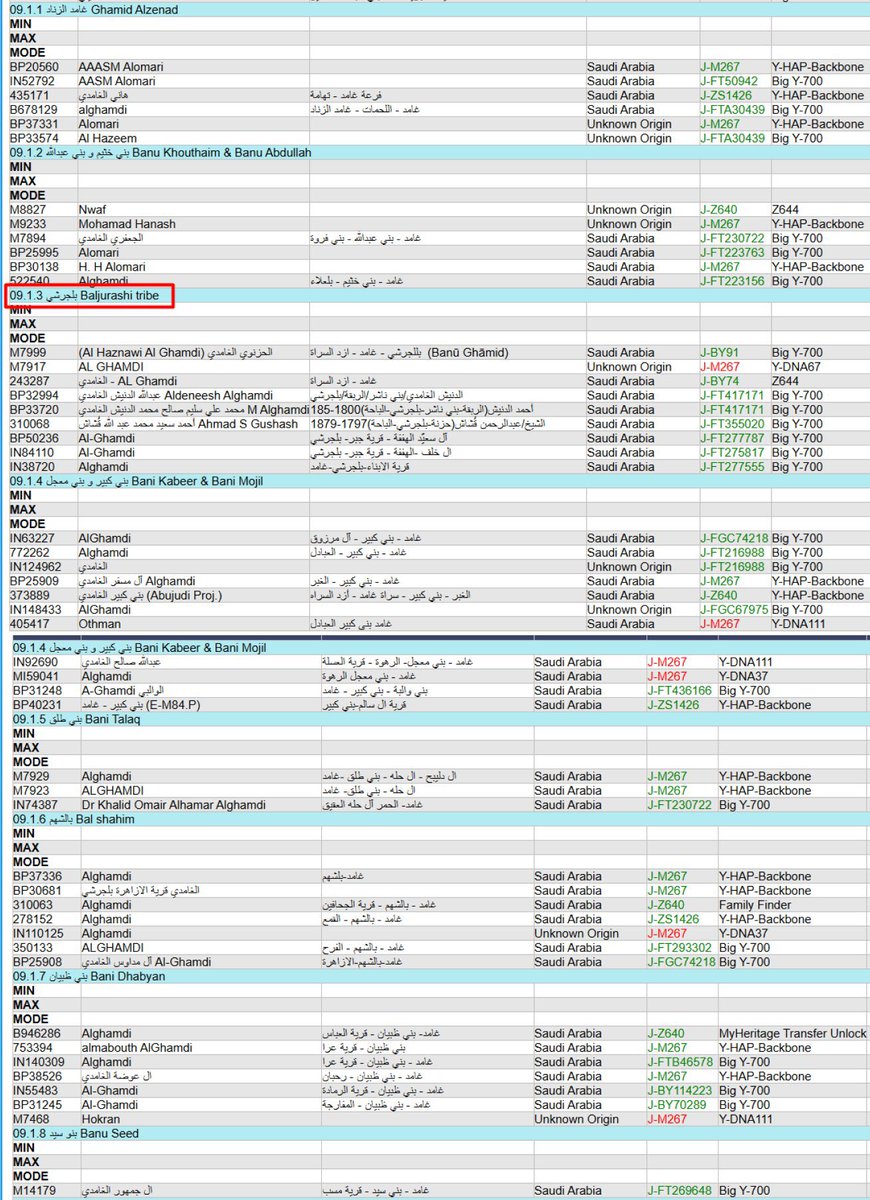This screenshot has width=870, height=1200.
Task: Open the J-FT223156 haplogroup link
Action: click(x=733, y=281)
